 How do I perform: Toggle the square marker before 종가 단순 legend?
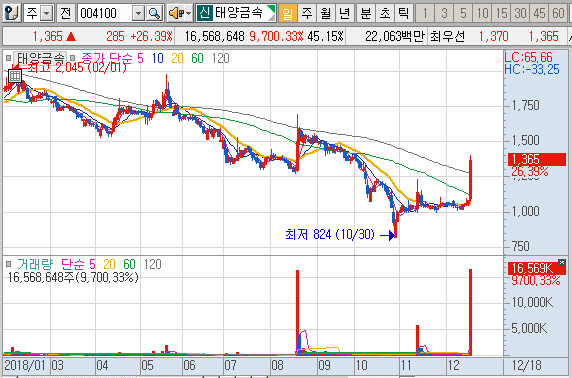coord(72,58)
